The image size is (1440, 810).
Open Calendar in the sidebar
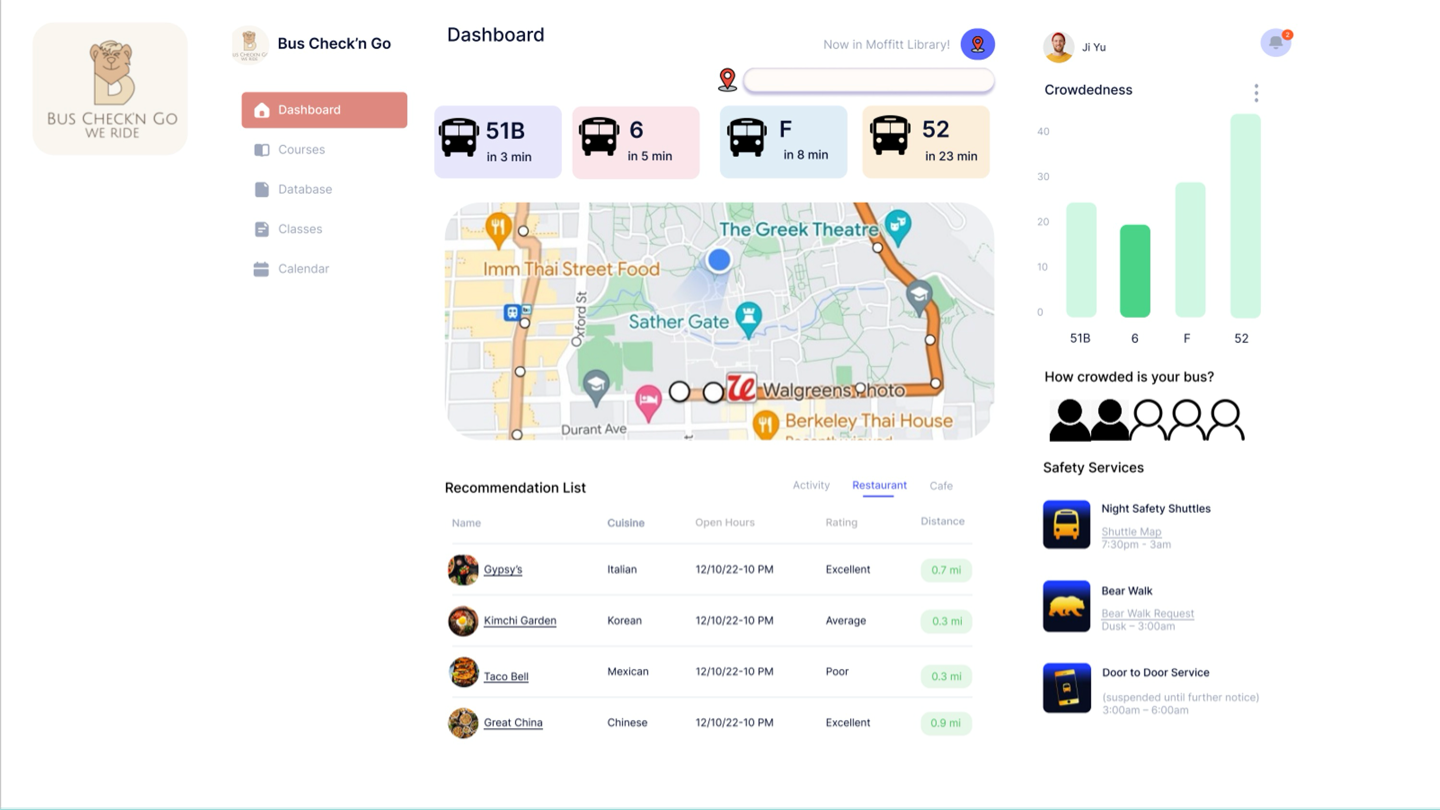click(x=303, y=269)
